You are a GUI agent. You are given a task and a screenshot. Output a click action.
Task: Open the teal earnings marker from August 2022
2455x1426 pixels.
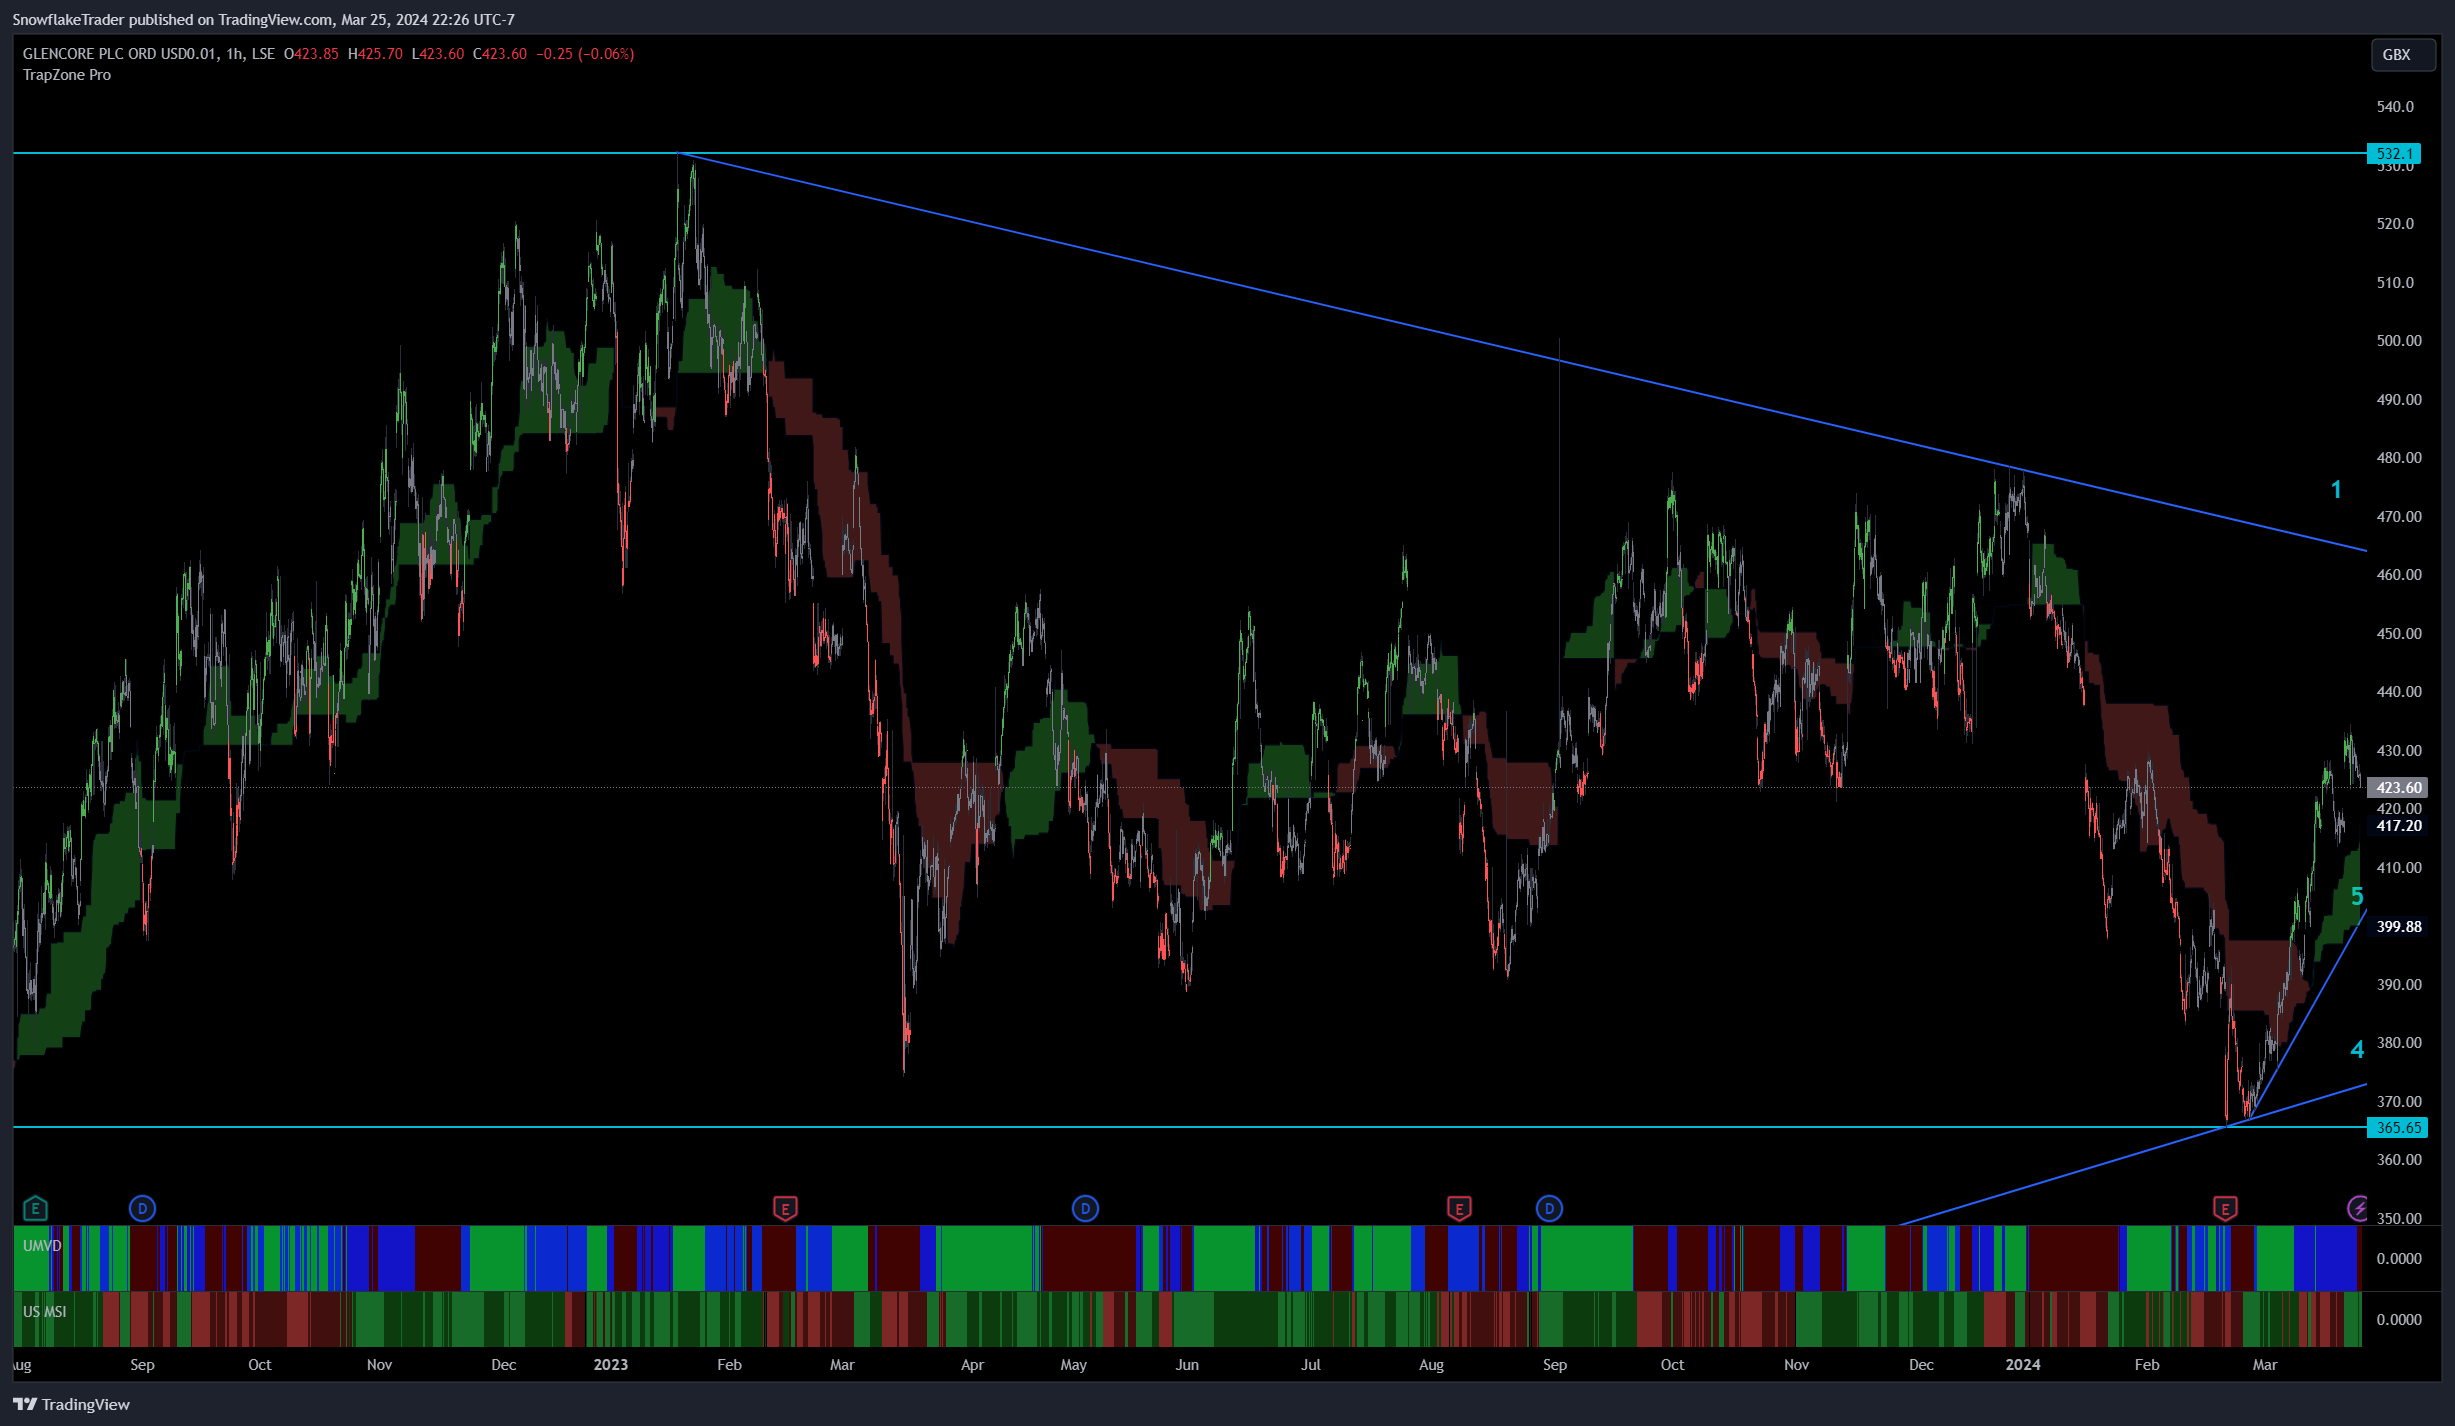coord(35,1208)
